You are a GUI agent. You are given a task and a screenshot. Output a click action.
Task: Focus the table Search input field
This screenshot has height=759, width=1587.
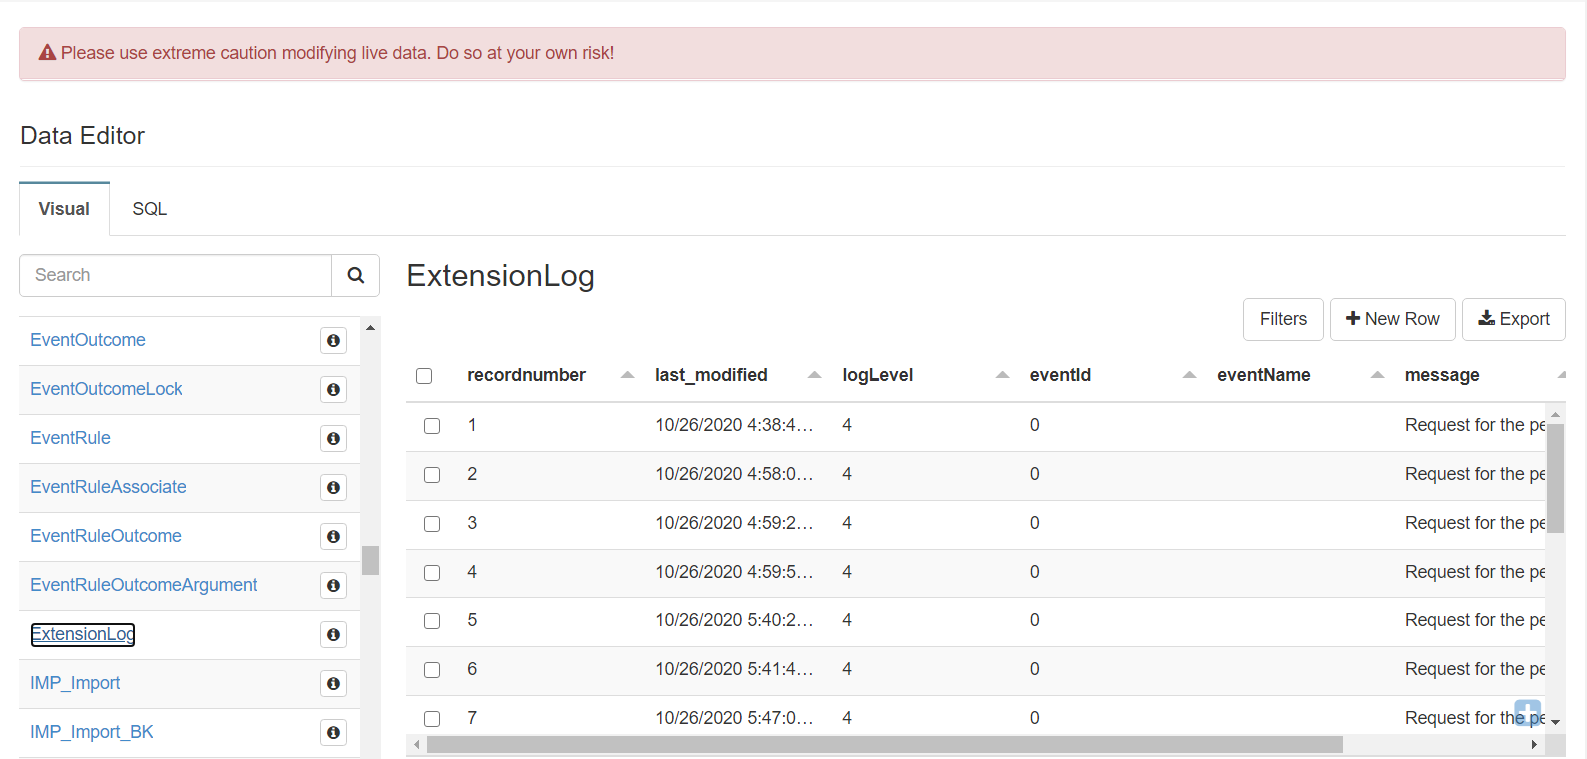(176, 275)
